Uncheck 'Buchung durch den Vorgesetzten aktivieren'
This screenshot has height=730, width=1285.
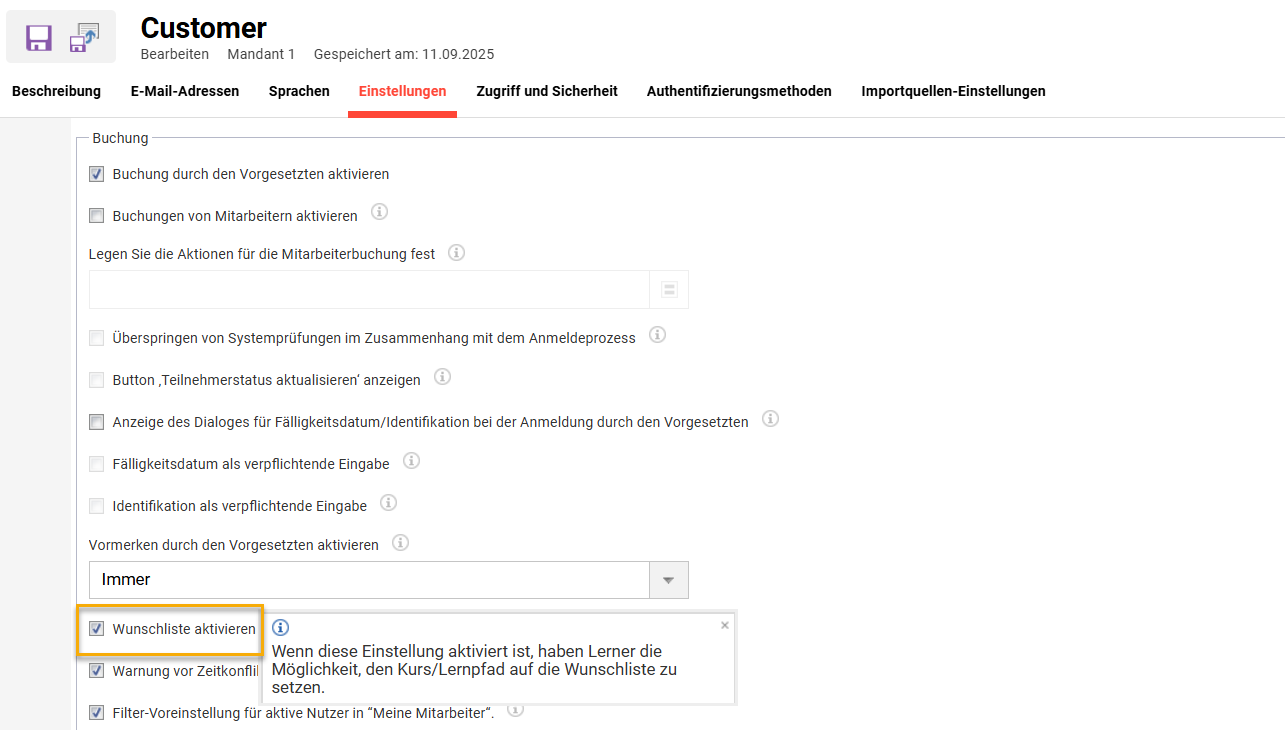(96, 173)
